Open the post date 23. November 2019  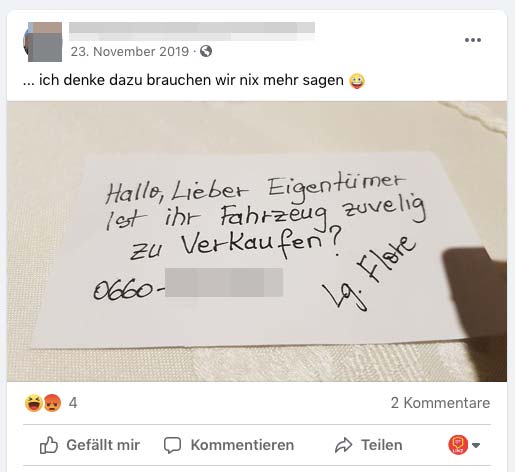point(130,52)
